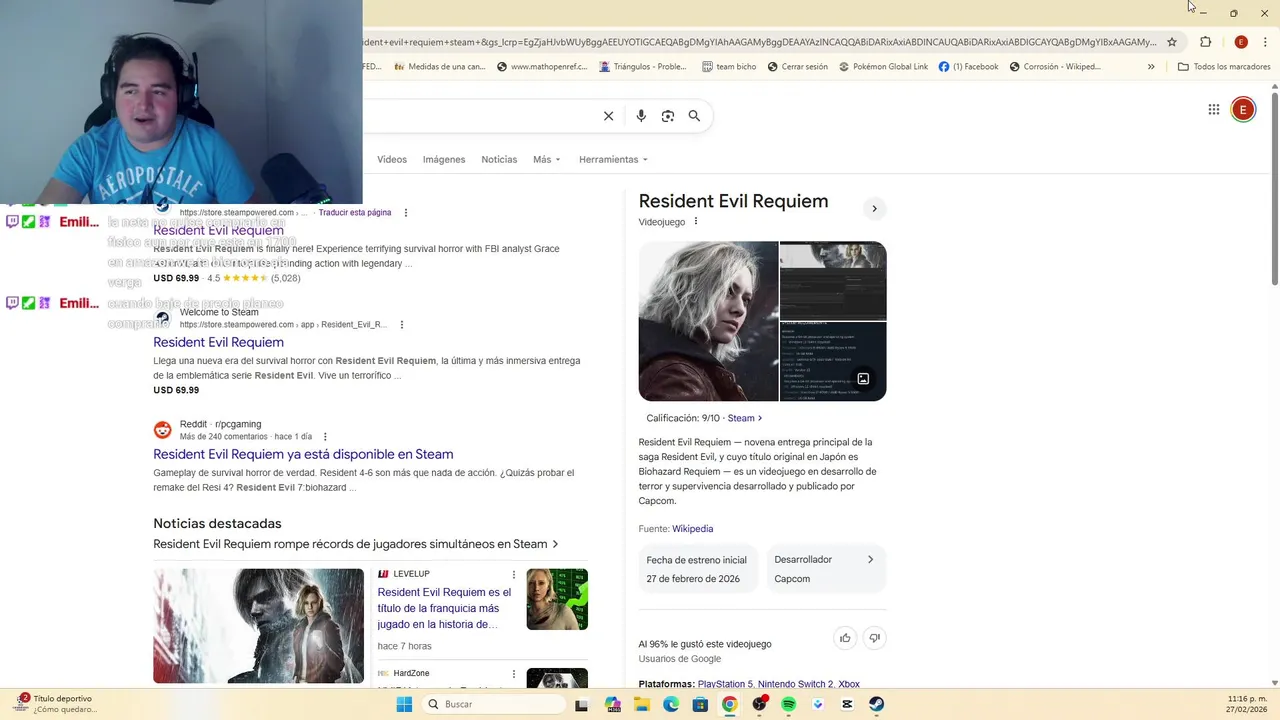
Task: Open Steam from the taskbar
Action: [876, 704]
